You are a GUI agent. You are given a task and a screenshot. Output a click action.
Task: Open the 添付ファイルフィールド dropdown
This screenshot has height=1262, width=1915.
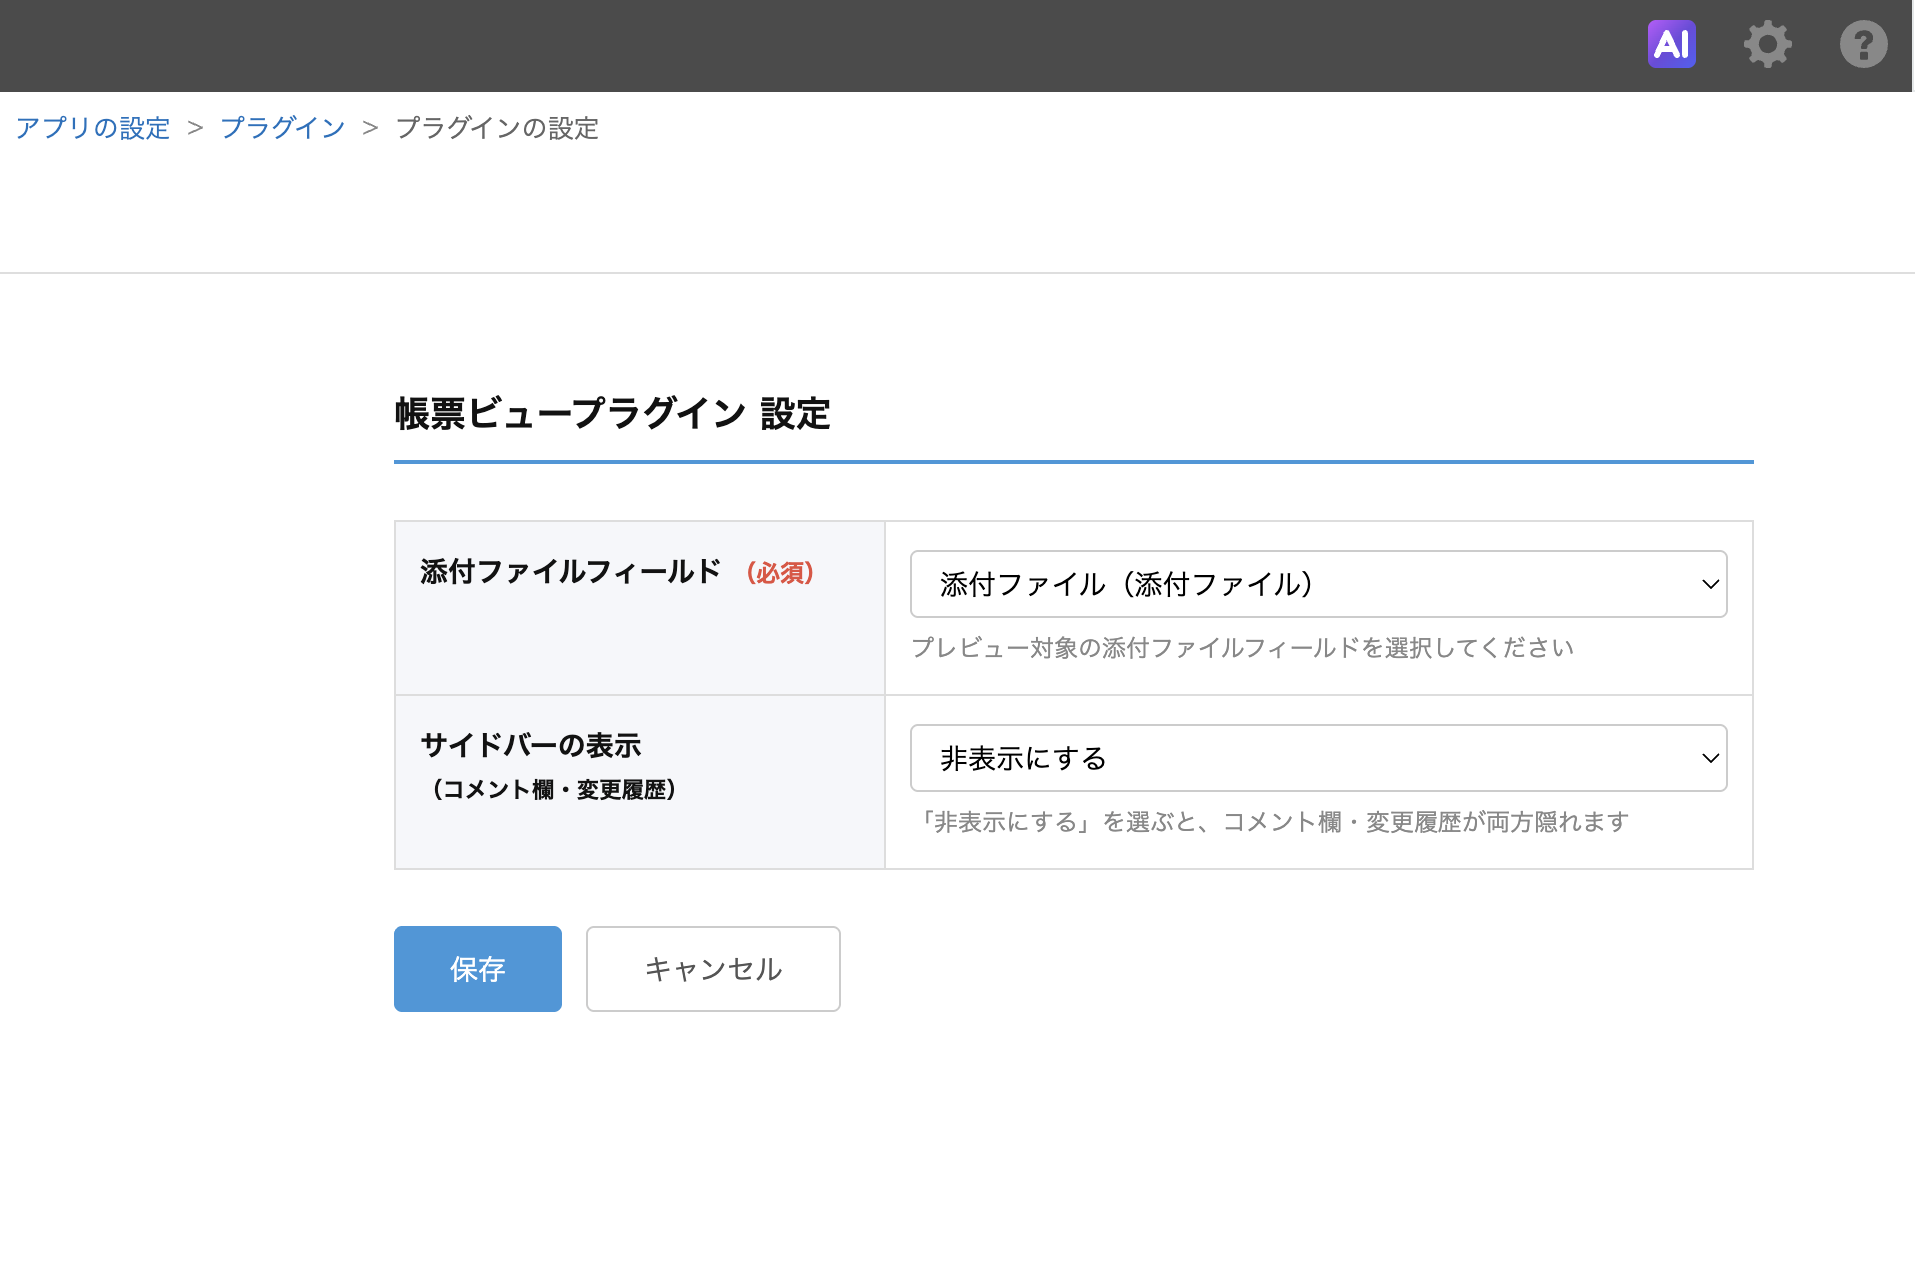click(x=1318, y=584)
